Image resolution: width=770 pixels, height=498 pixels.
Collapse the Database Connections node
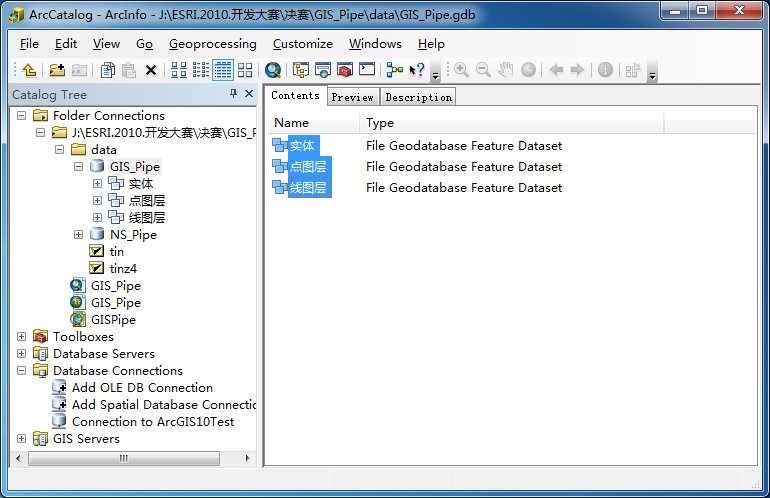22,371
